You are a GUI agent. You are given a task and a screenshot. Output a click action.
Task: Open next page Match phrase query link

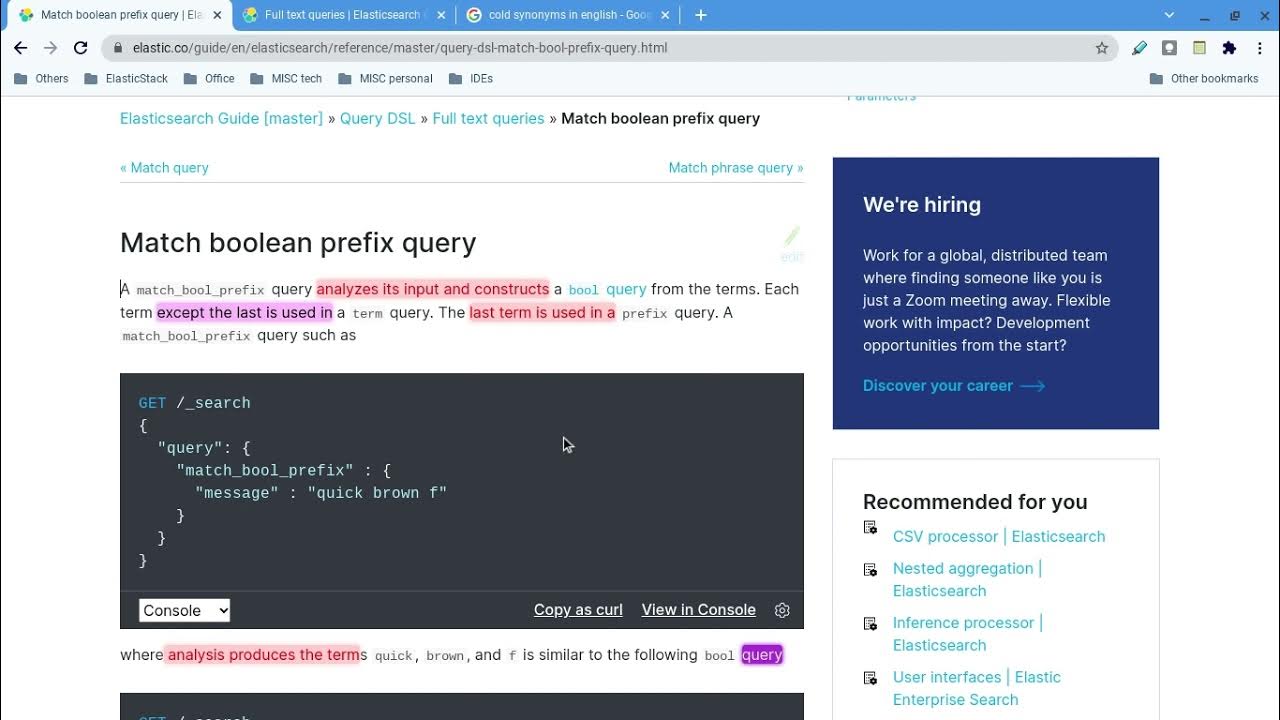pos(736,167)
